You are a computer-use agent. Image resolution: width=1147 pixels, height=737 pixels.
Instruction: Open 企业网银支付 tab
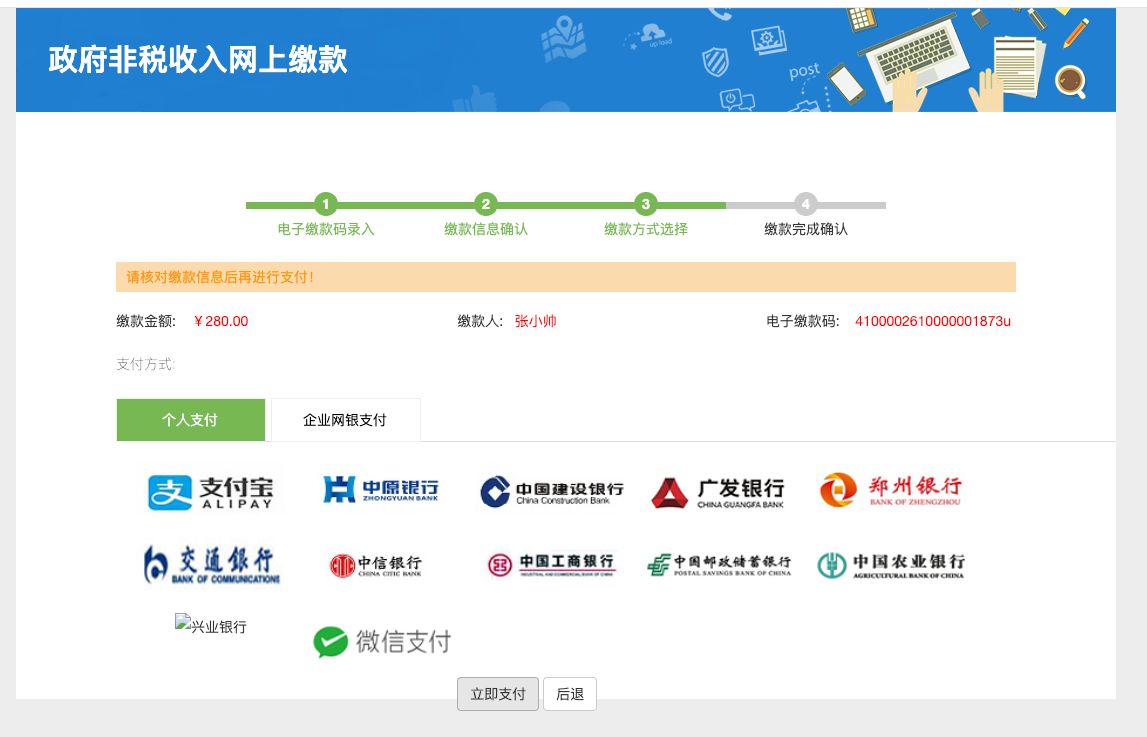[345, 420]
